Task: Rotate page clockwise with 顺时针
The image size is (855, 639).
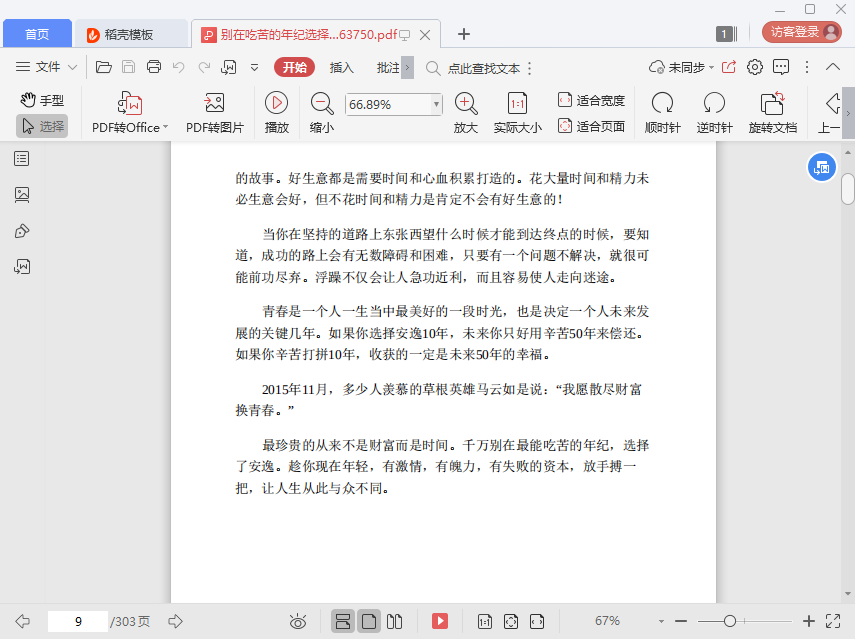Action: pos(662,104)
